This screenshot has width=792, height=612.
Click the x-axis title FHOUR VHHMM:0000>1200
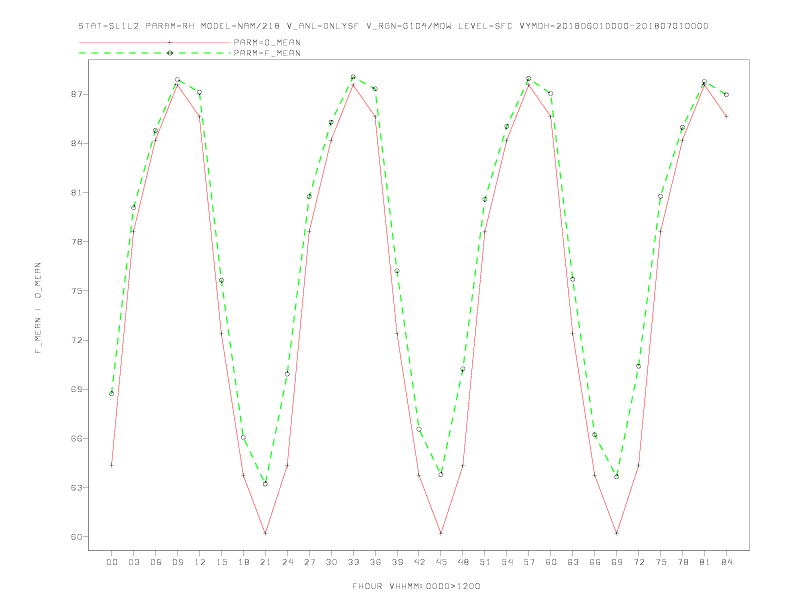(416, 586)
